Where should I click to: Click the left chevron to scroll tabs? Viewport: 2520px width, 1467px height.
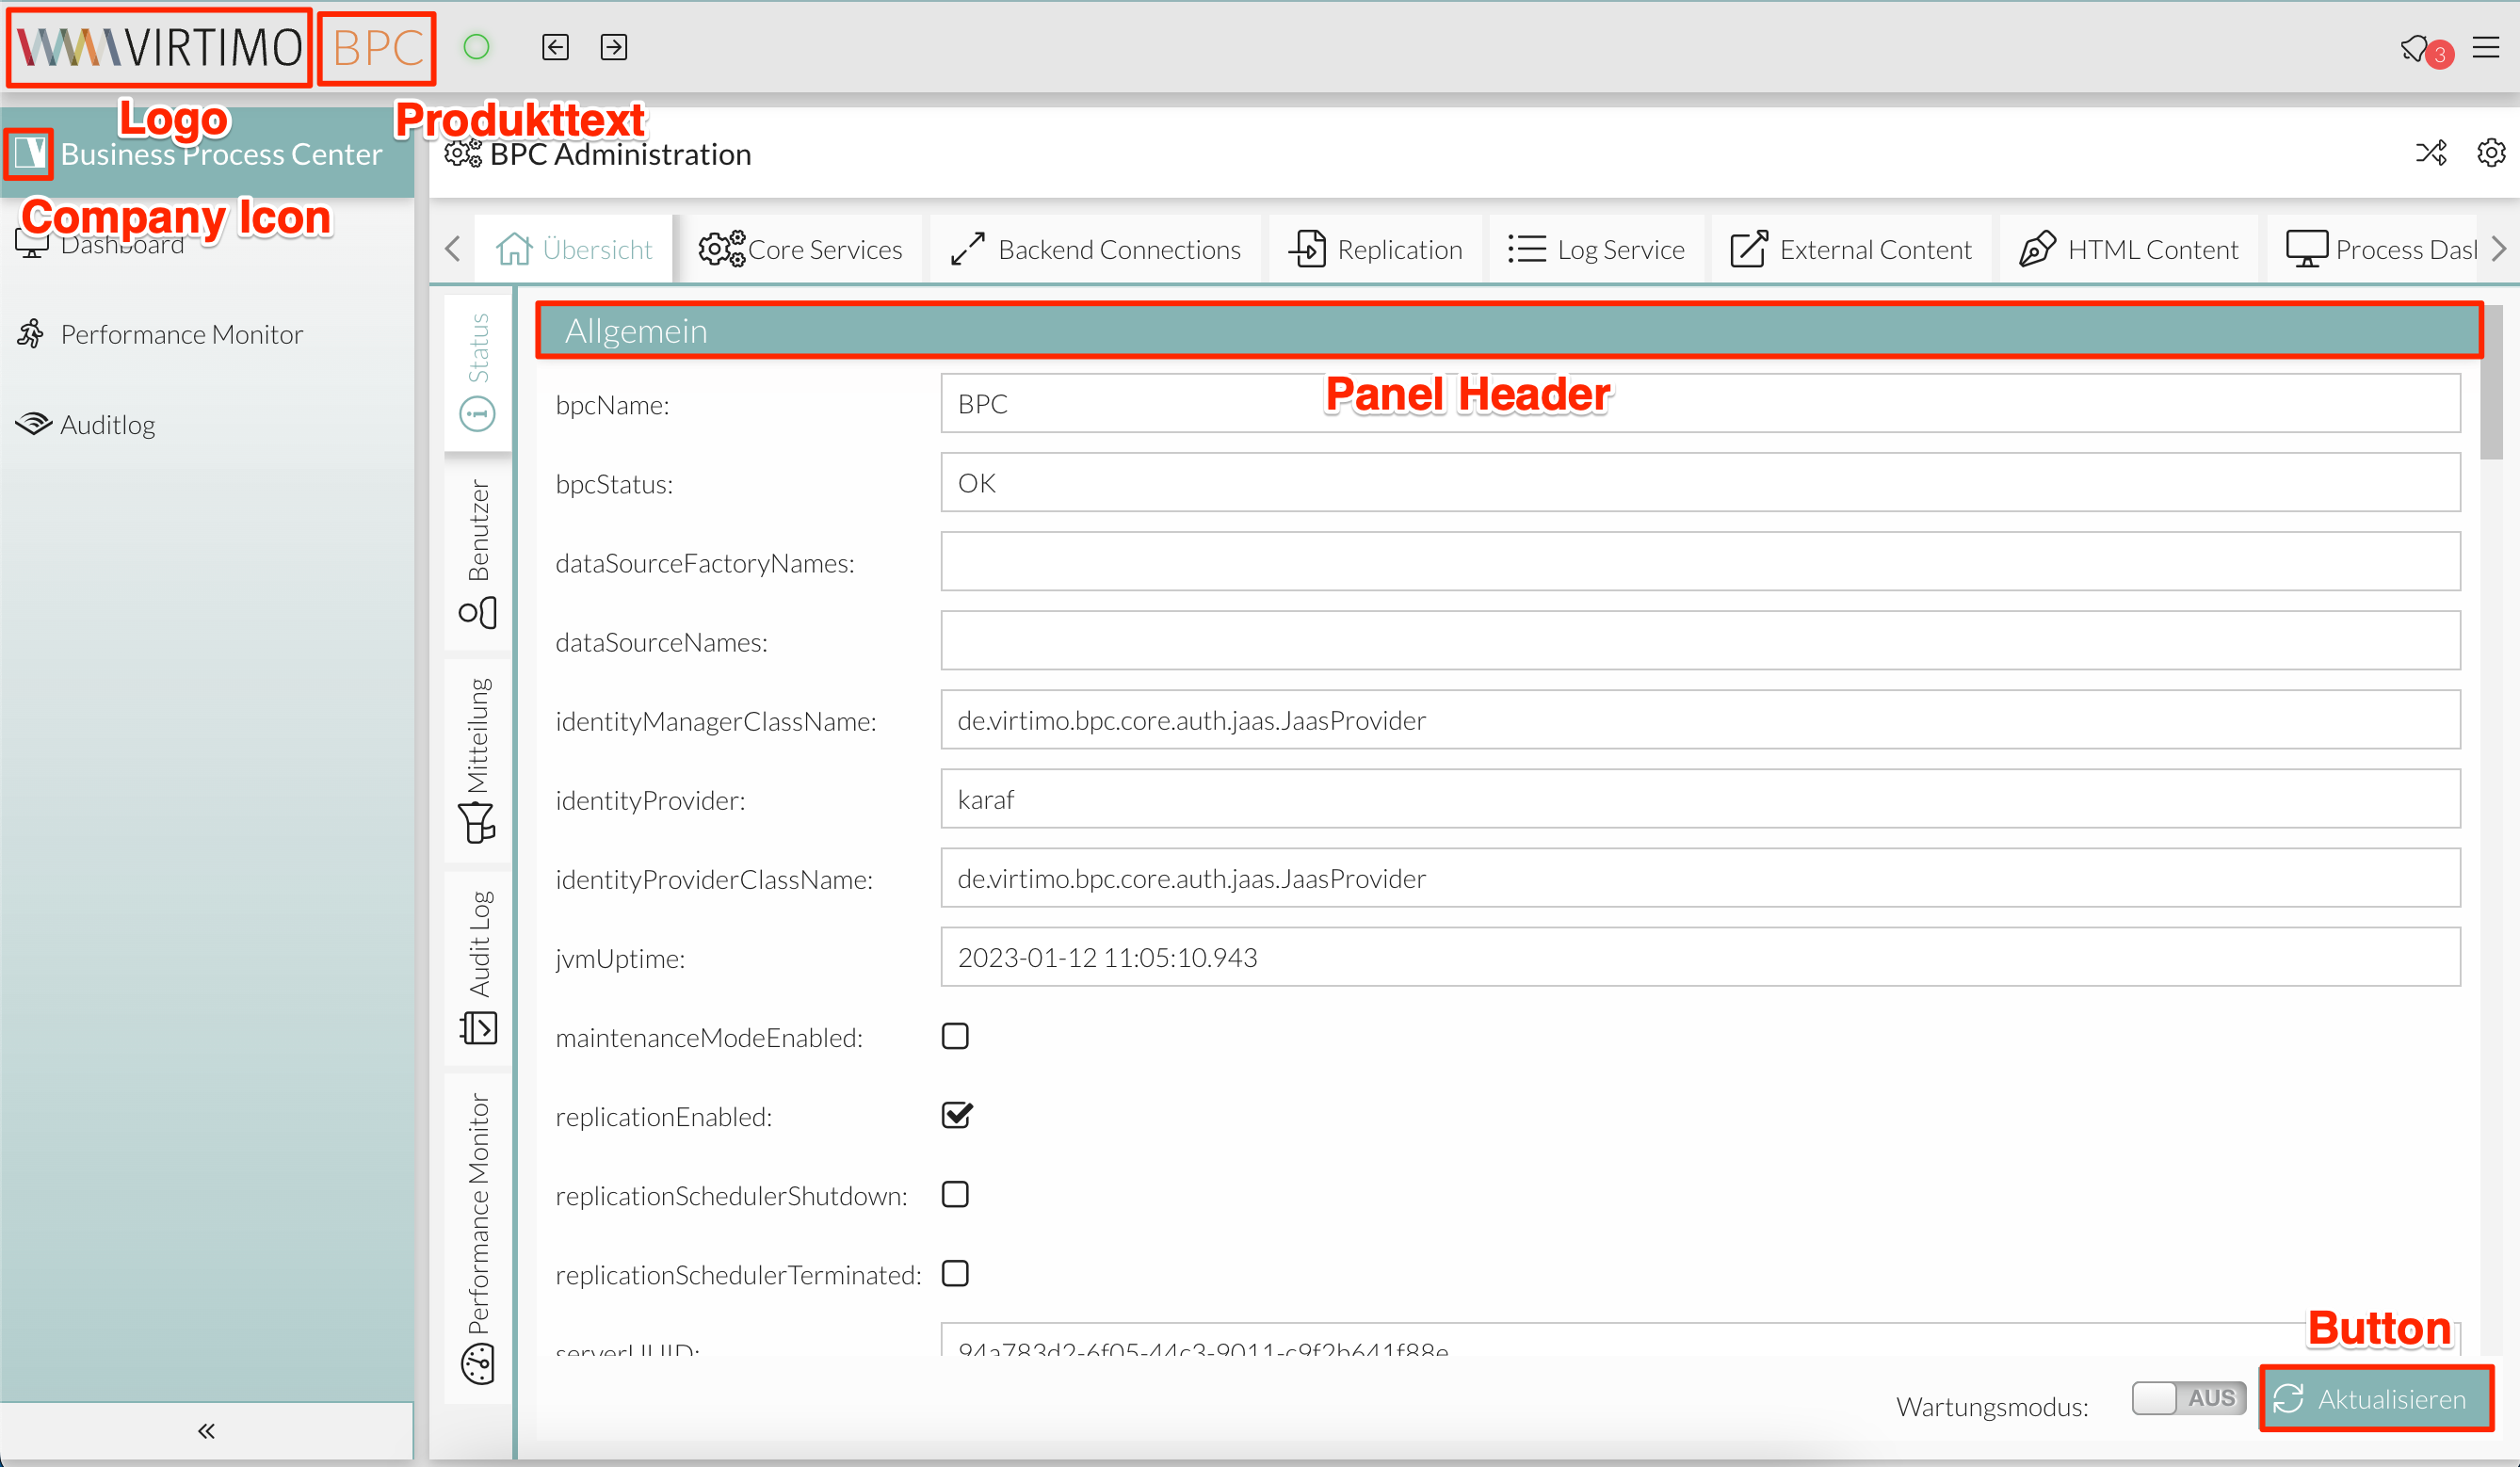click(x=454, y=250)
